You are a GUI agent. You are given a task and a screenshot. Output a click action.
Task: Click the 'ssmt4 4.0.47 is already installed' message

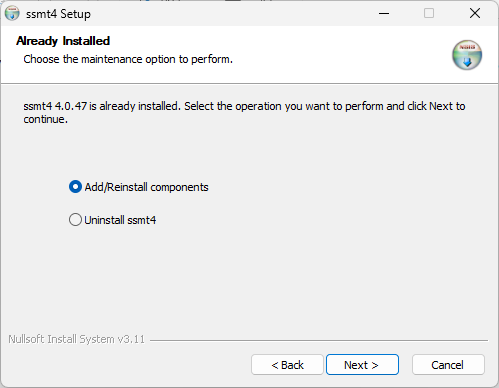coord(244,113)
